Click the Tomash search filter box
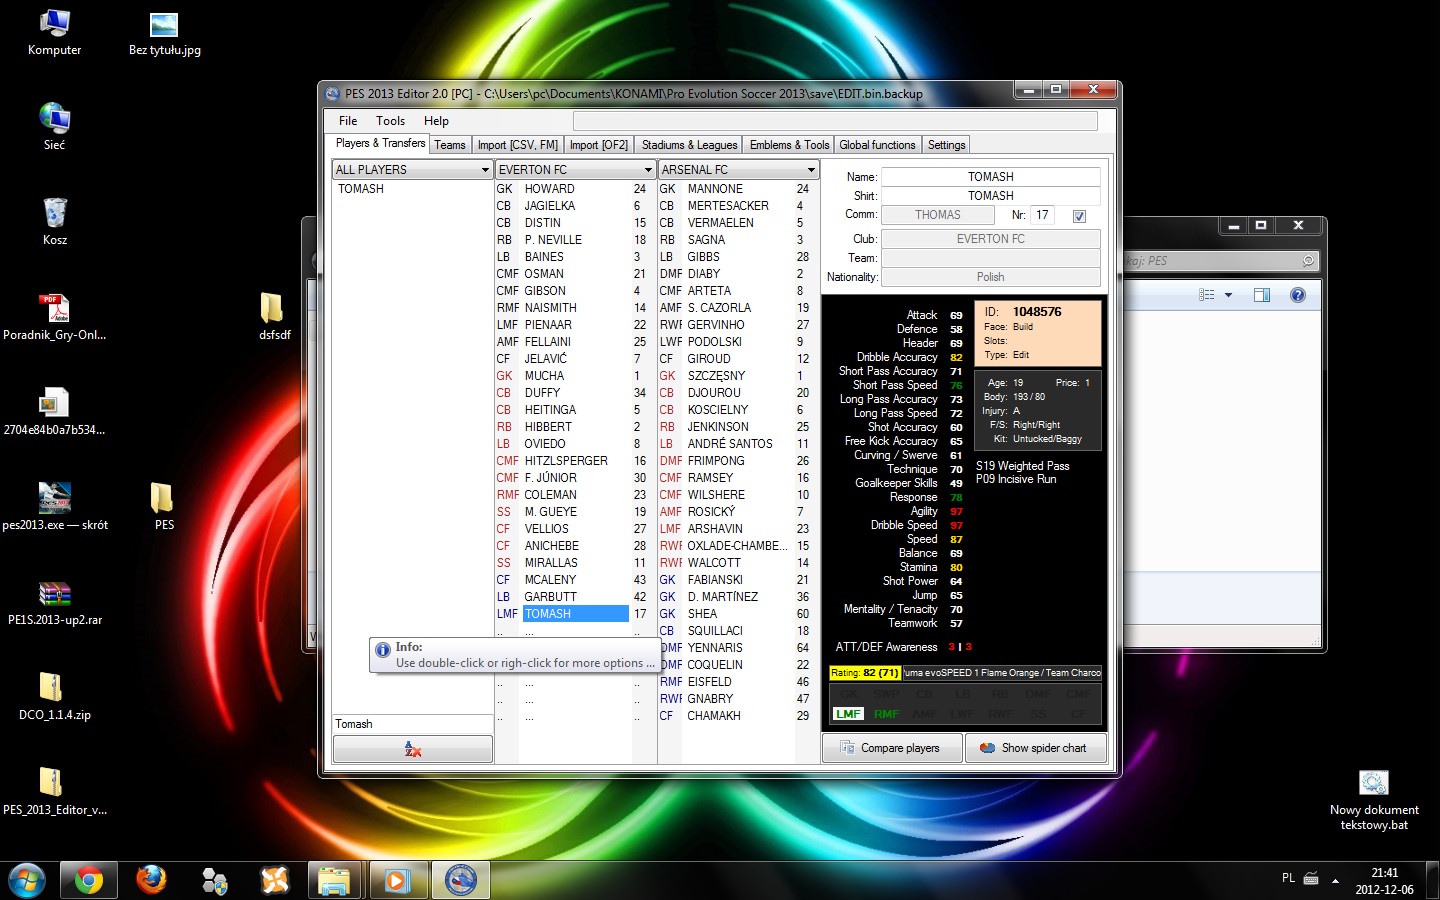The image size is (1440, 900). click(x=412, y=724)
